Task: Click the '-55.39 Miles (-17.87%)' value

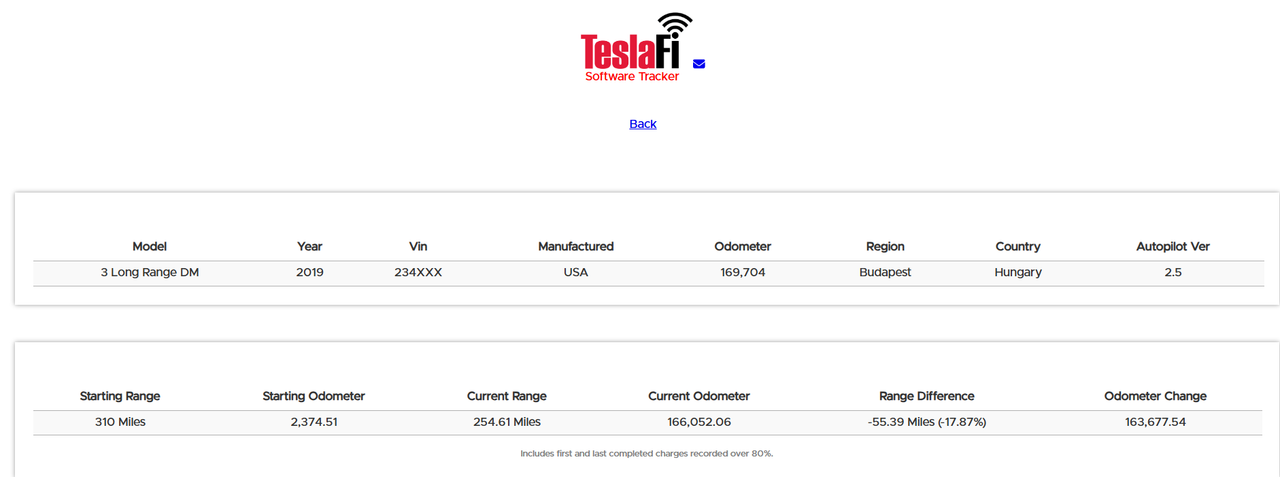Action: pos(927,422)
